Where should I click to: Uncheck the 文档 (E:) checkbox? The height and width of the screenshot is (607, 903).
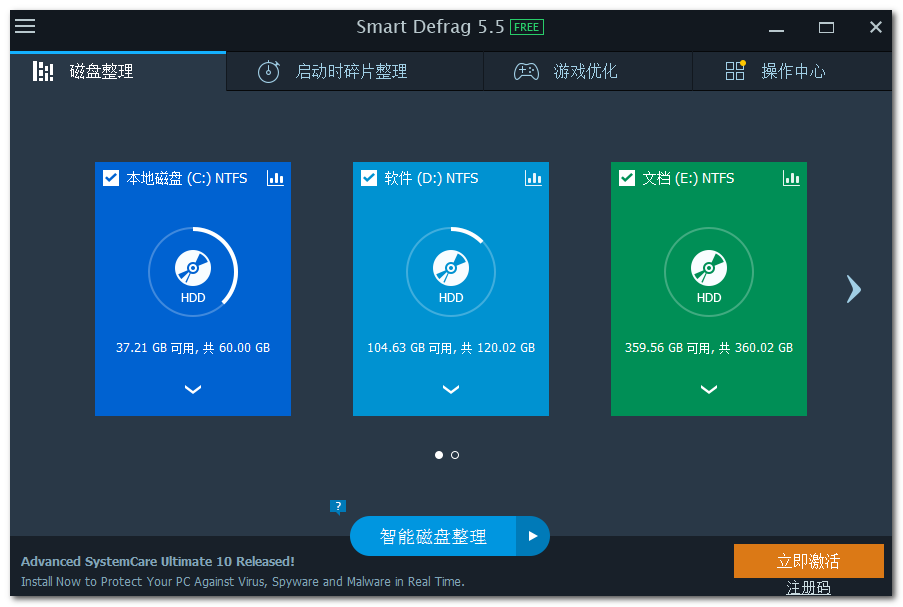[x=627, y=178]
